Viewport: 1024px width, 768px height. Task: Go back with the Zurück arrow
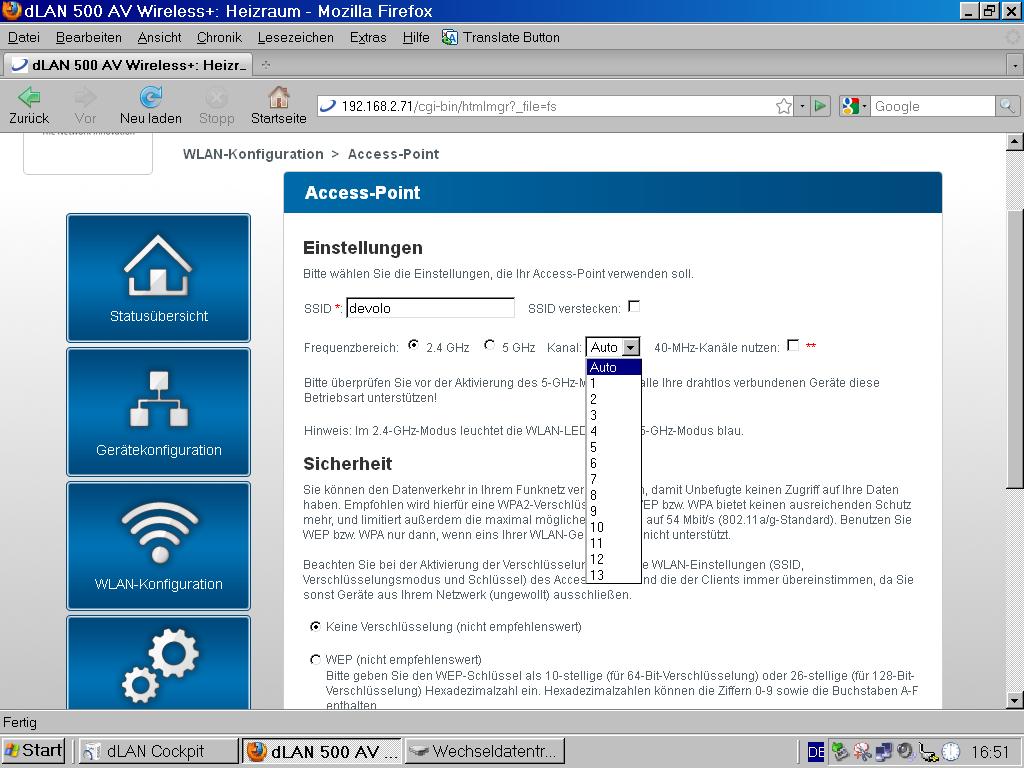pos(29,105)
